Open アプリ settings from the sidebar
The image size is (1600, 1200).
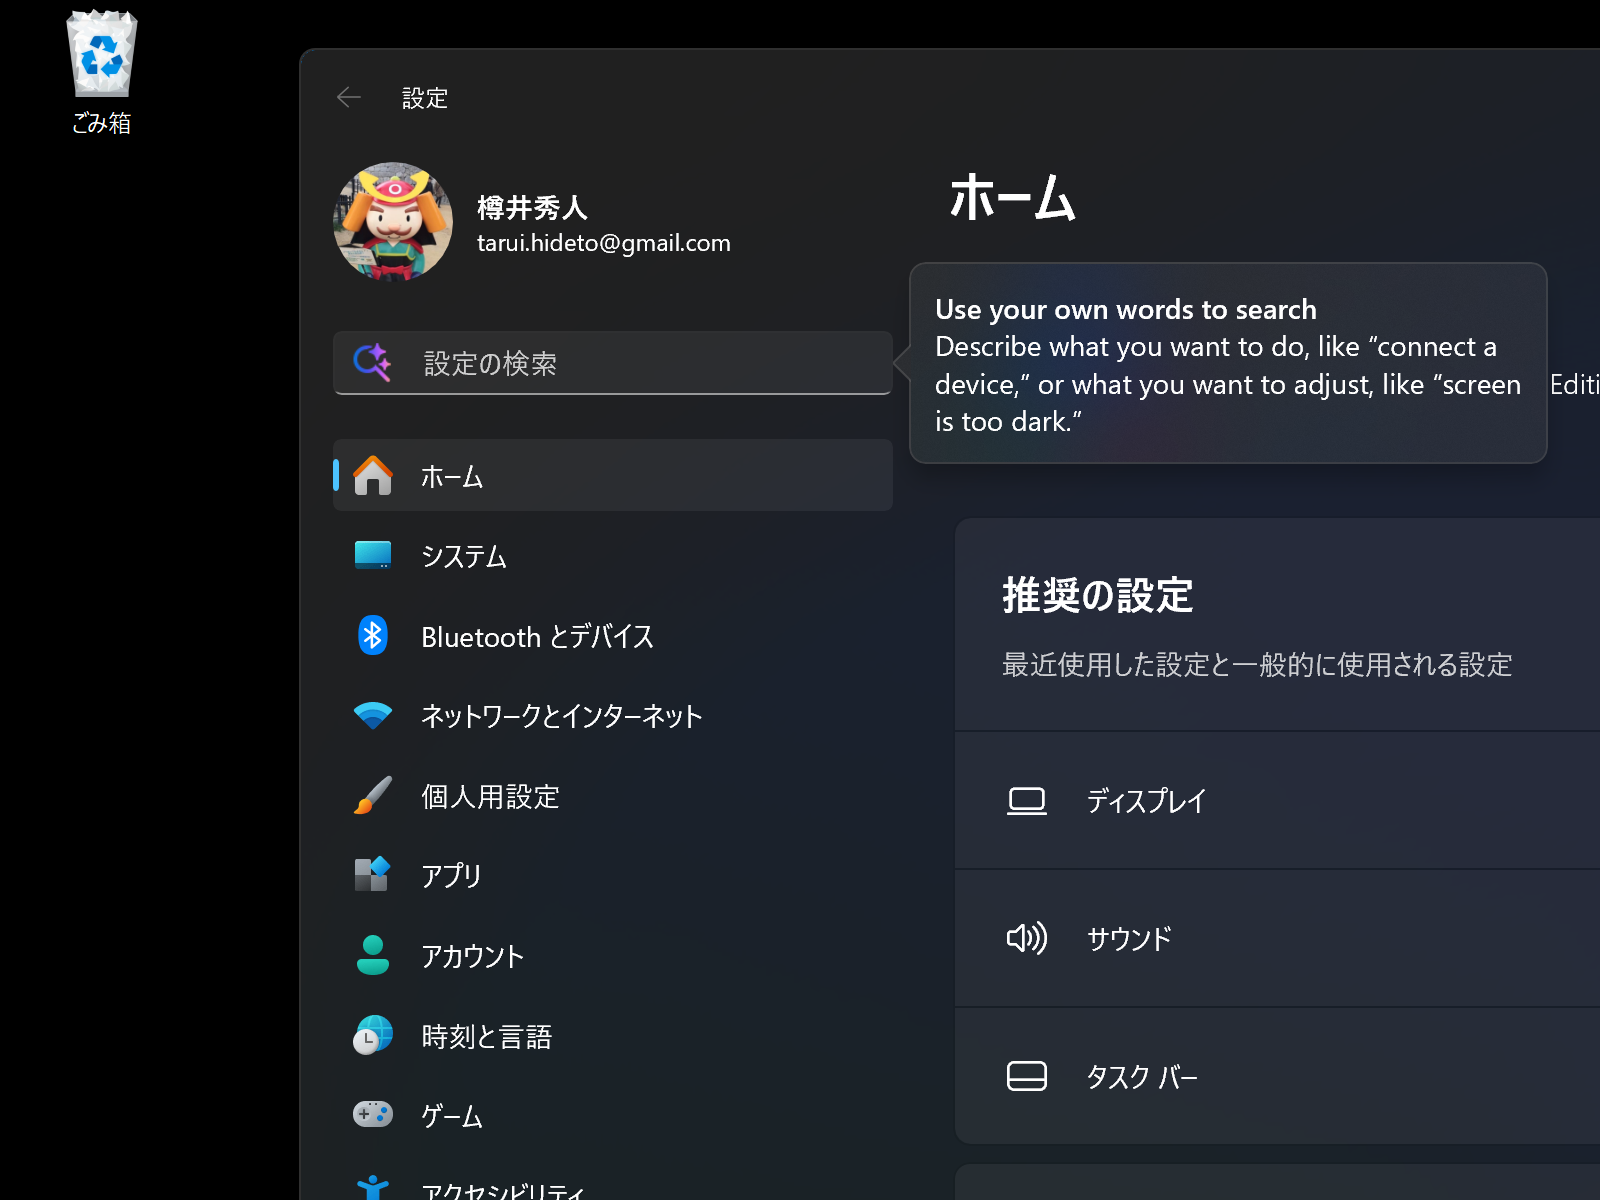(452, 875)
